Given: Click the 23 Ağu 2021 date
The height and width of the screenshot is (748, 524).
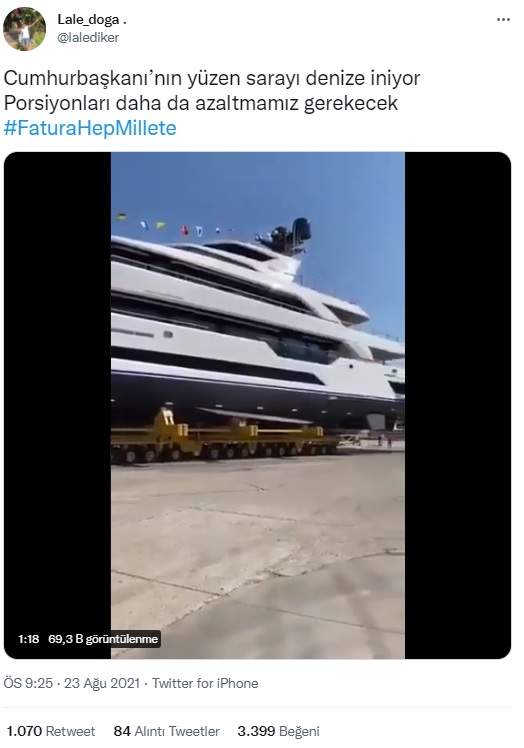Looking at the screenshot, I should point(102,683).
